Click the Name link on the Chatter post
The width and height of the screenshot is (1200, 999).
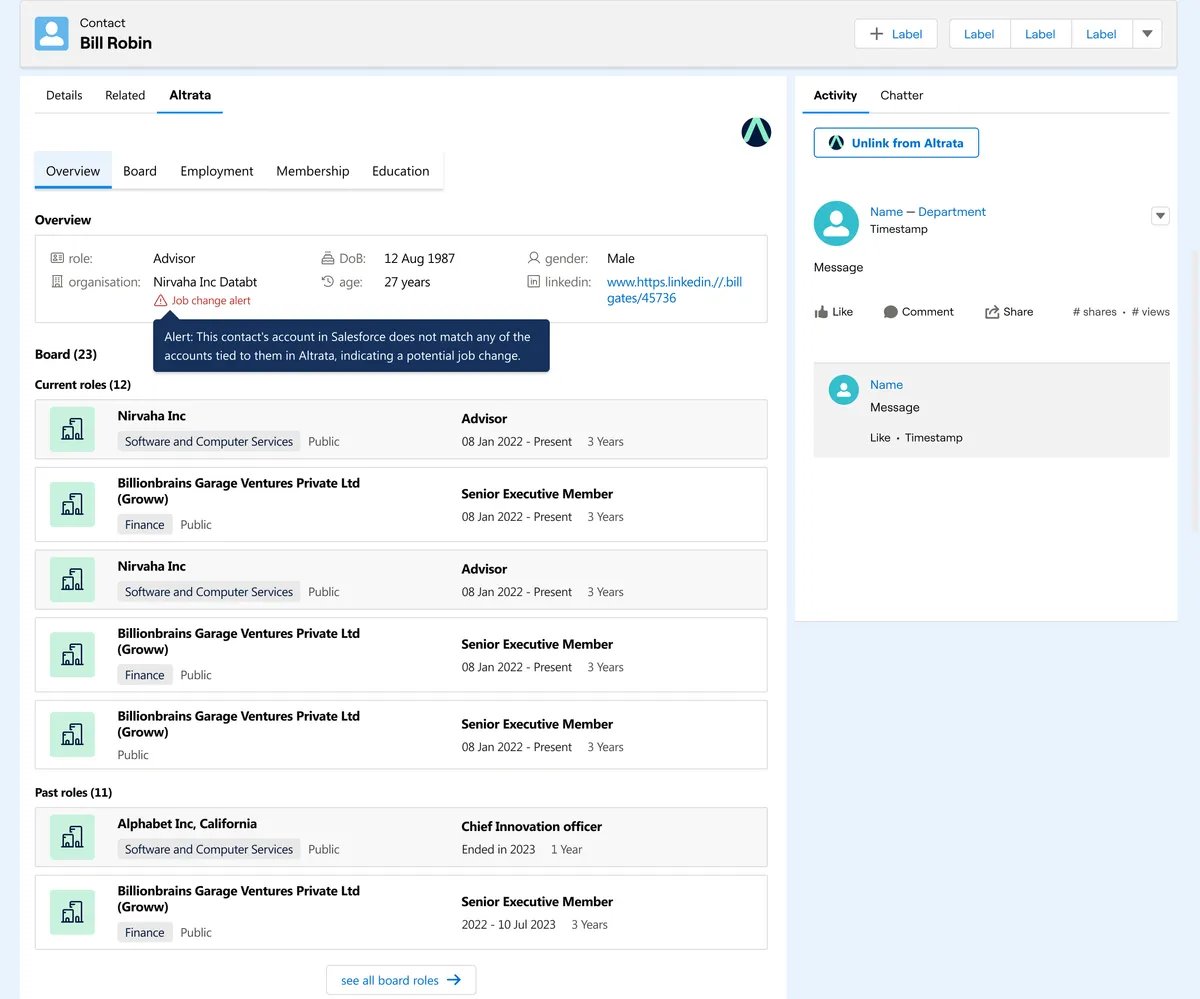[x=886, y=212]
